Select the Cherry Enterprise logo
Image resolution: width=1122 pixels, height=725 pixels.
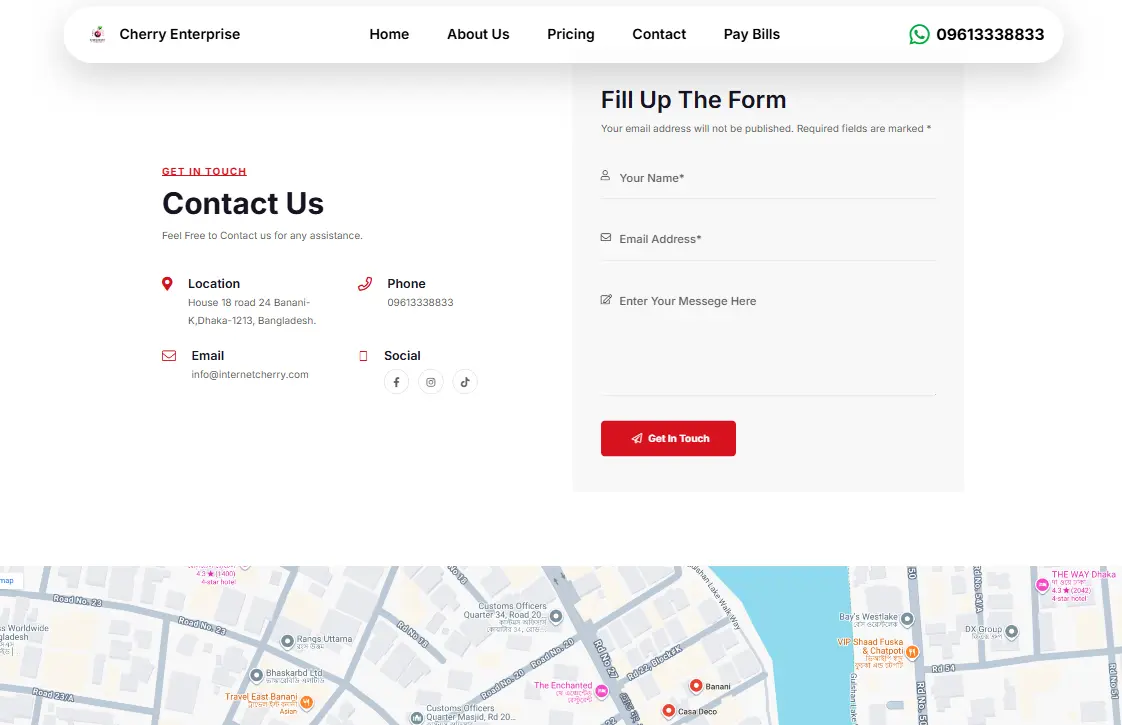click(97, 33)
